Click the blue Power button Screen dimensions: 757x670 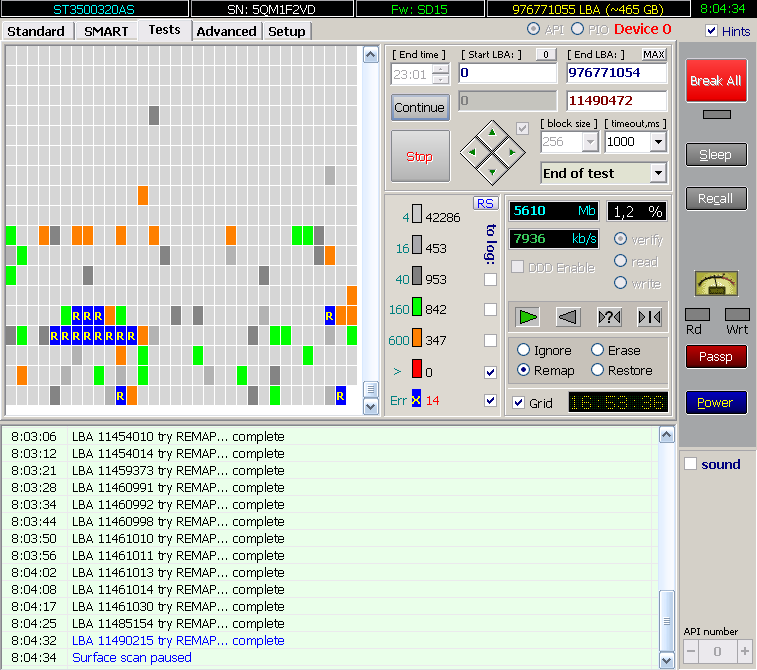[x=716, y=403]
